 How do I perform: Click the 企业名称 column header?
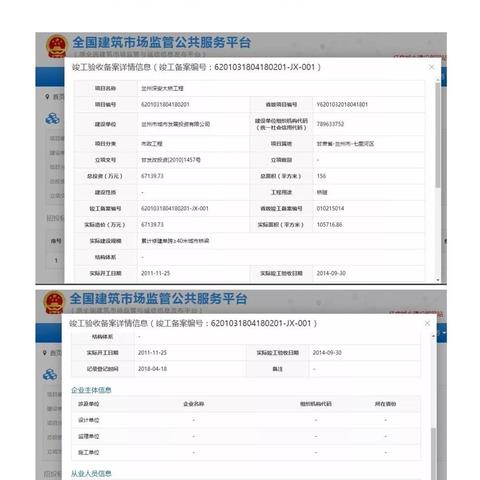[x=194, y=404]
